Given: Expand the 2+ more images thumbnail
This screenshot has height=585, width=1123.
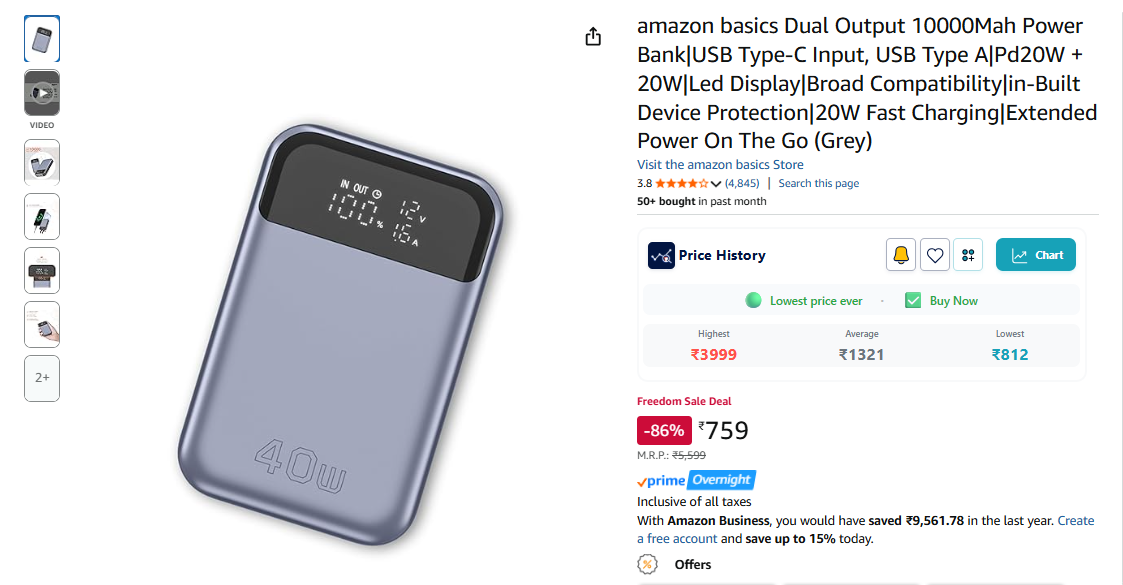Looking at the screenshot, I should pyautogui.click(x=42, y=378).
